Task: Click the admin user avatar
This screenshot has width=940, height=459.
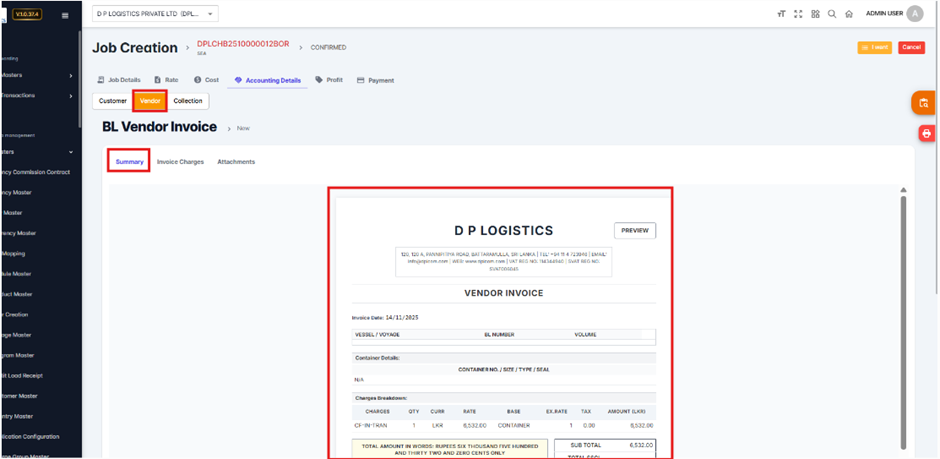Action: coord(915,14)
